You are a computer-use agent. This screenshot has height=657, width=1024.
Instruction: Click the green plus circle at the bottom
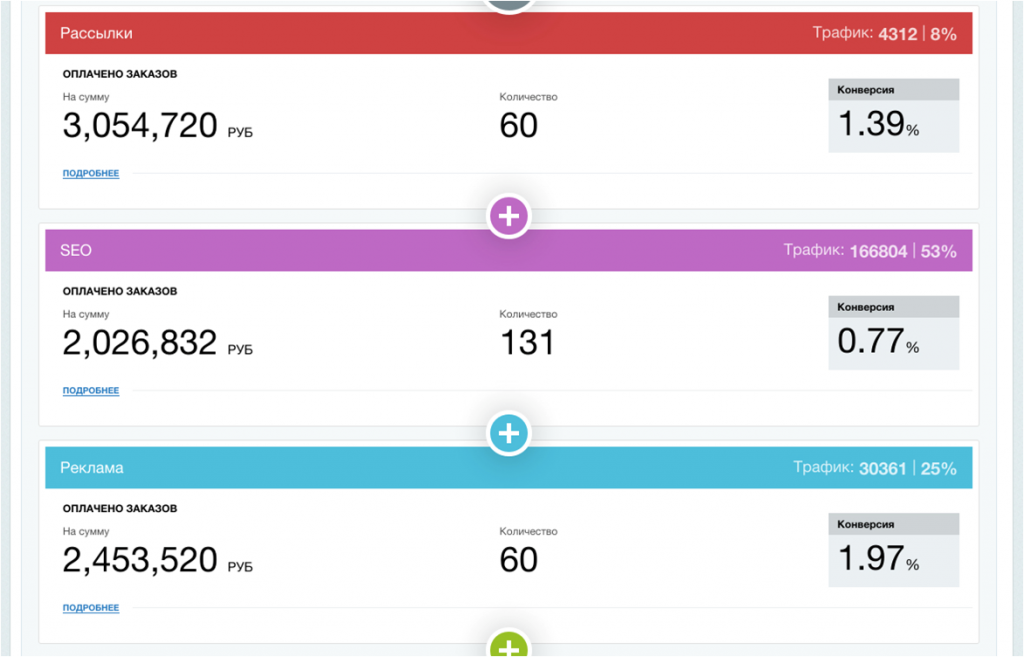(509, 645)
